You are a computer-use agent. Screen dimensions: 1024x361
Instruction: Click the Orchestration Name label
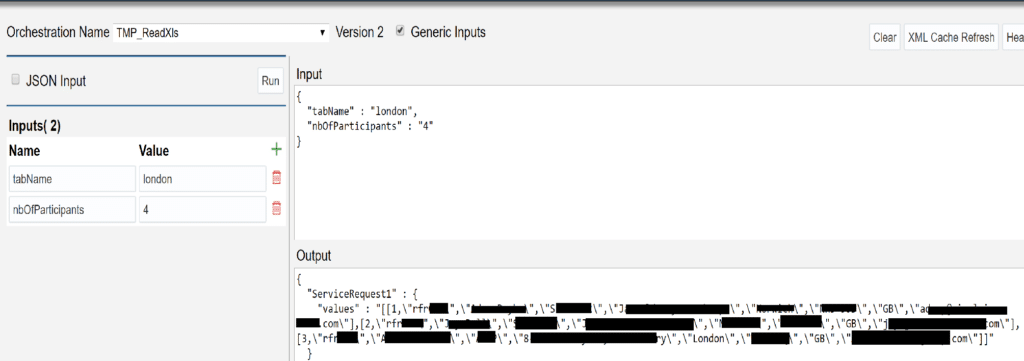(x=57, y=33)
